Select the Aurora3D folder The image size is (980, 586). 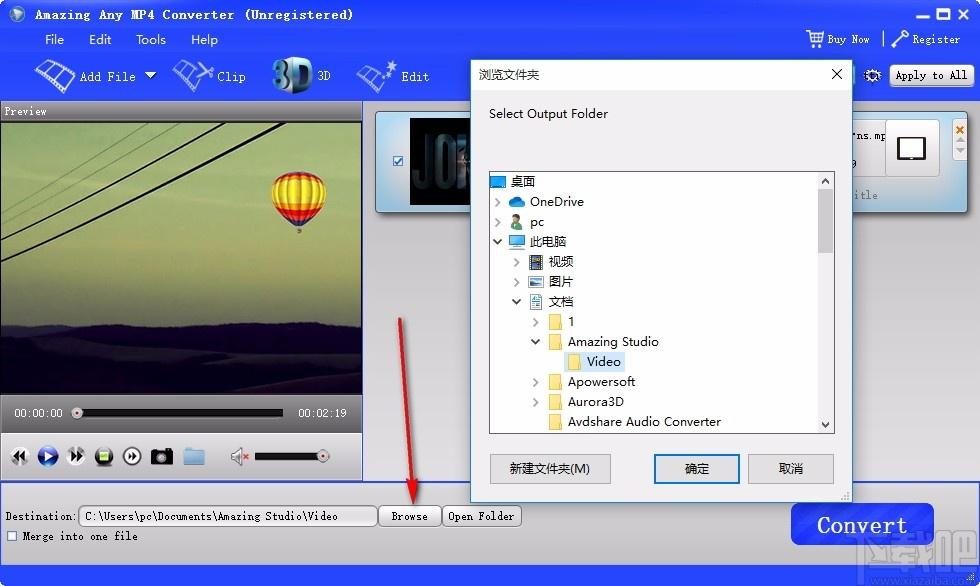pyautogui.click(x=595, y=402)
